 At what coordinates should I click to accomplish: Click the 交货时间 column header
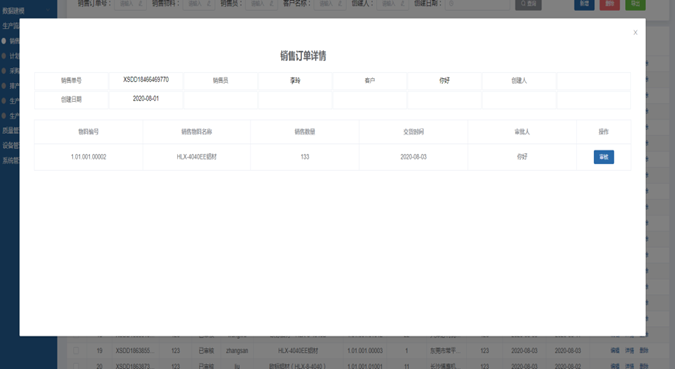[413, 132]
